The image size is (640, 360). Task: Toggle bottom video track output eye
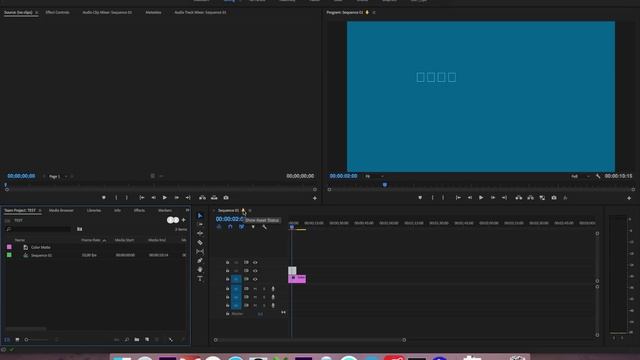click(x=255, y=279)
